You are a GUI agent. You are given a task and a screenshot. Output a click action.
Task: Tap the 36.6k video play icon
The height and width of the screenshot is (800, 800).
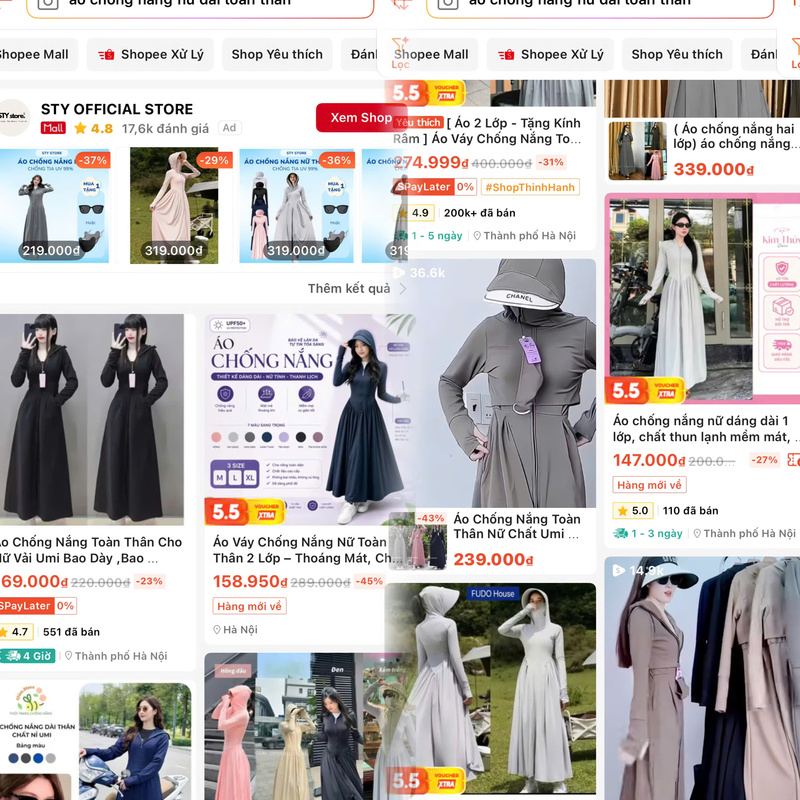pyautogui.click(x=399, y=272)
